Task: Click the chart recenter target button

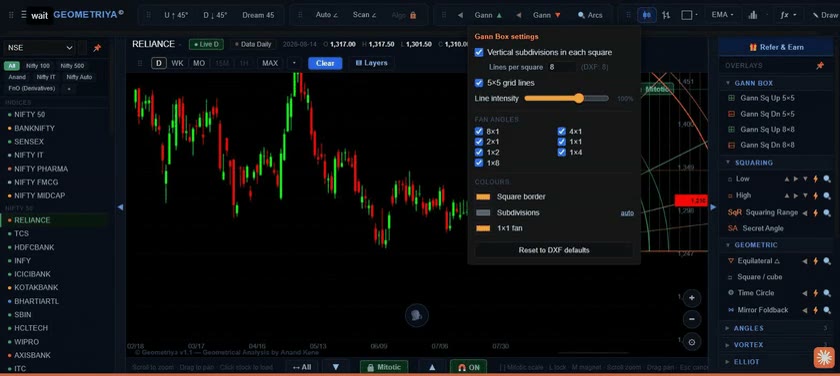Action: [692, 342]
